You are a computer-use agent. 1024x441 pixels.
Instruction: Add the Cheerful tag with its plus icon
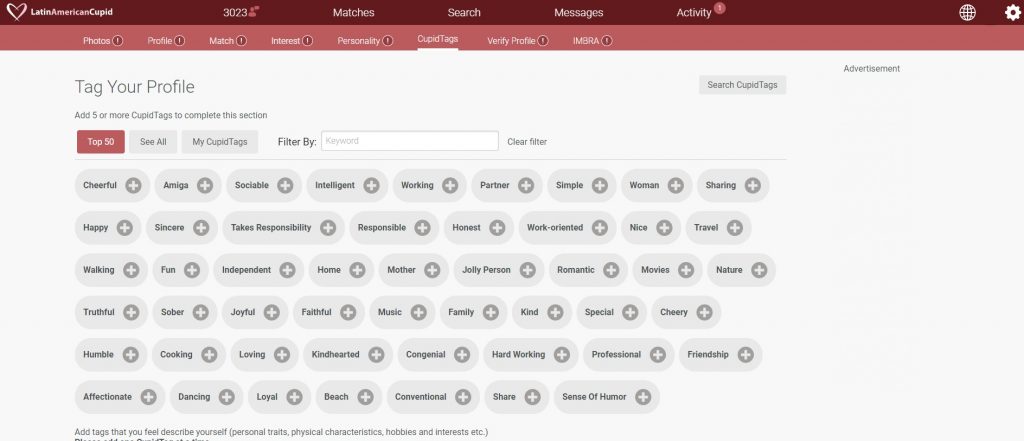(x=133, y=186)
